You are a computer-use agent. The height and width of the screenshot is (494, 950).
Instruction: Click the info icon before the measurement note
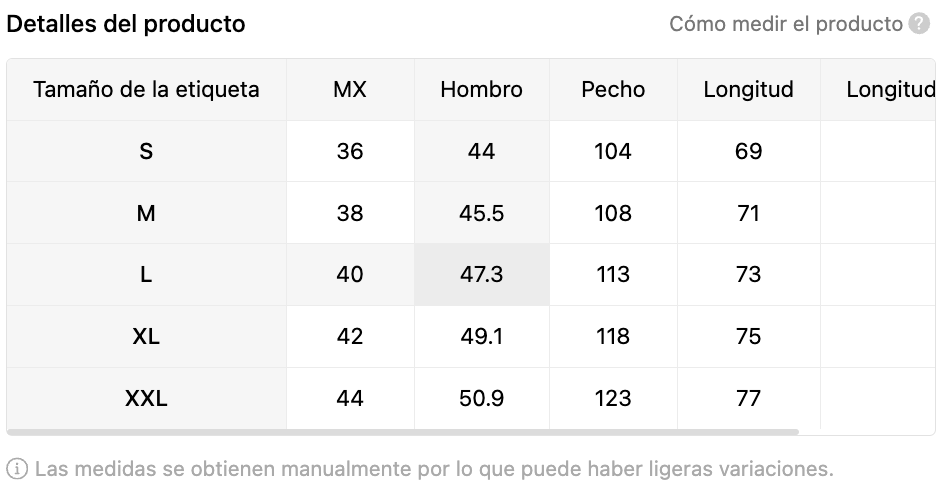pyautogui.click(x=17, y=469)
